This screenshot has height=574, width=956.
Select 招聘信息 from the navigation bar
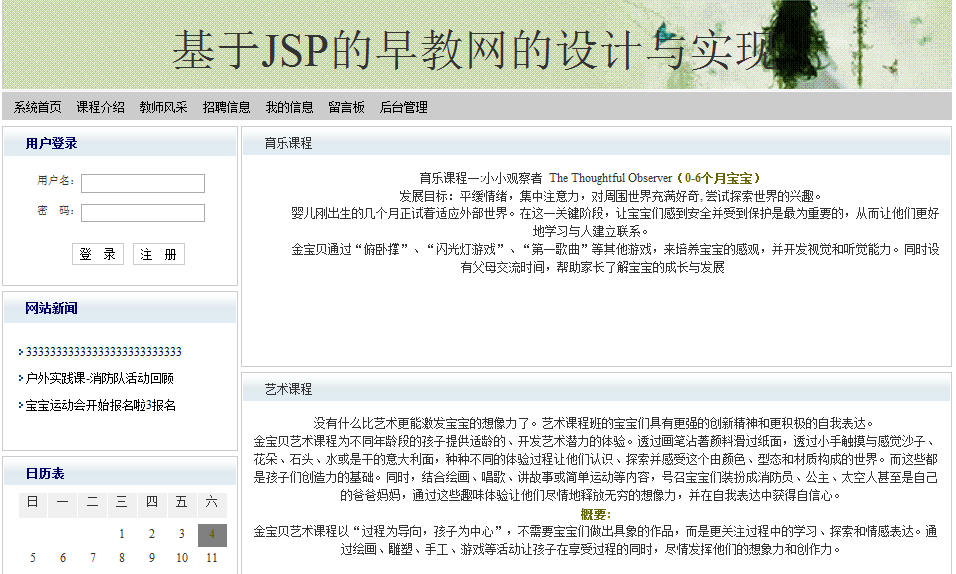click(226, 108)
